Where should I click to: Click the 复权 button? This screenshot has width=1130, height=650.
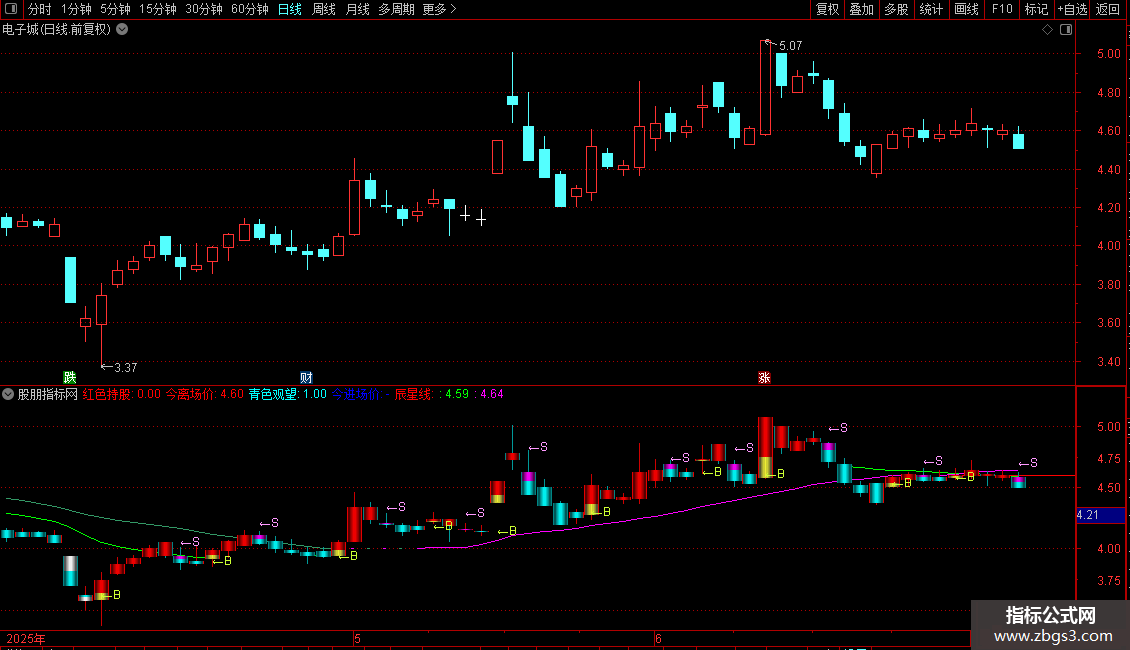(x=827, y=9)
